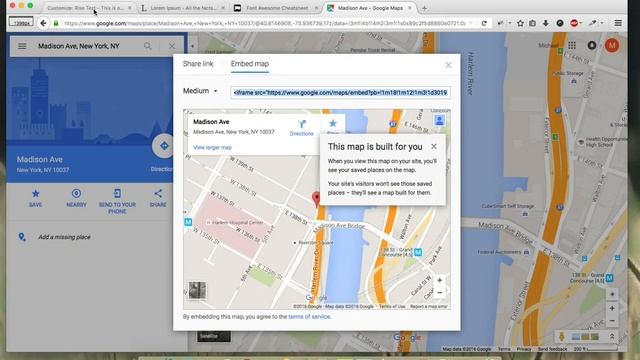Open the Firefox hamburger menu

[618, 23]
